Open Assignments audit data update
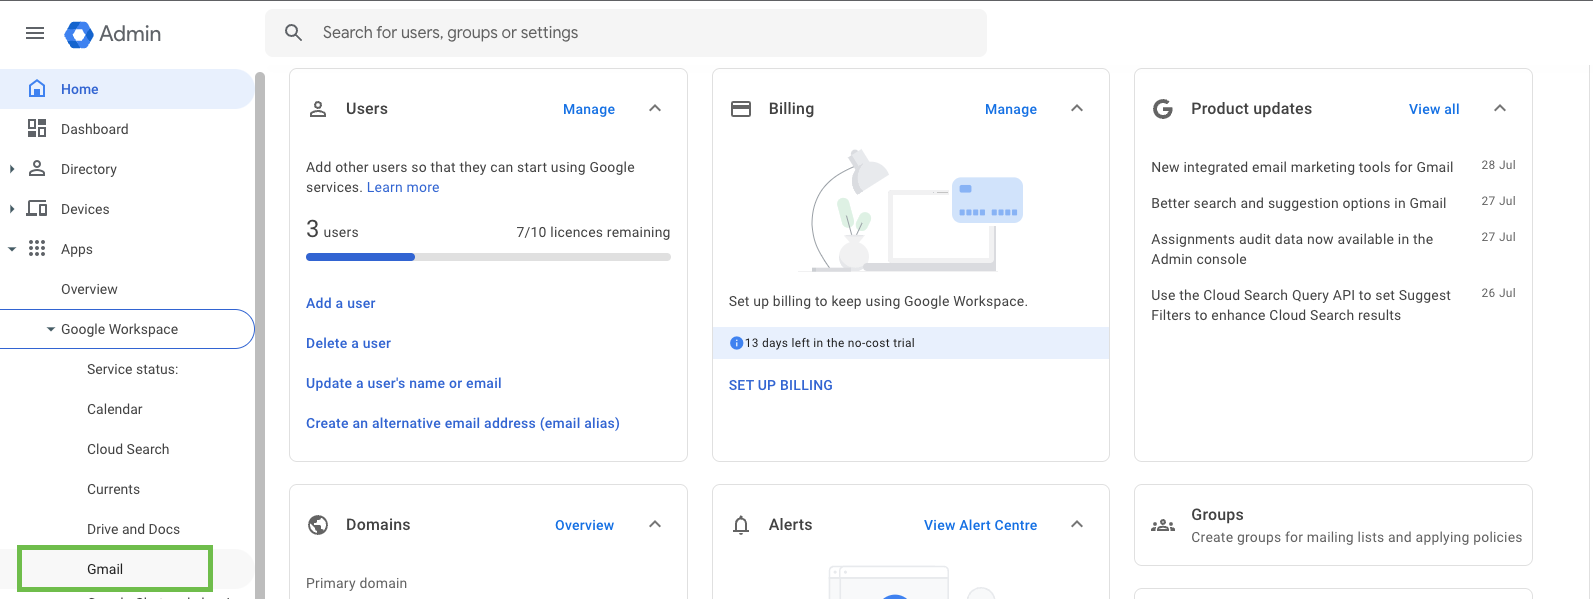1593x599 pixels. point(1292,249)
